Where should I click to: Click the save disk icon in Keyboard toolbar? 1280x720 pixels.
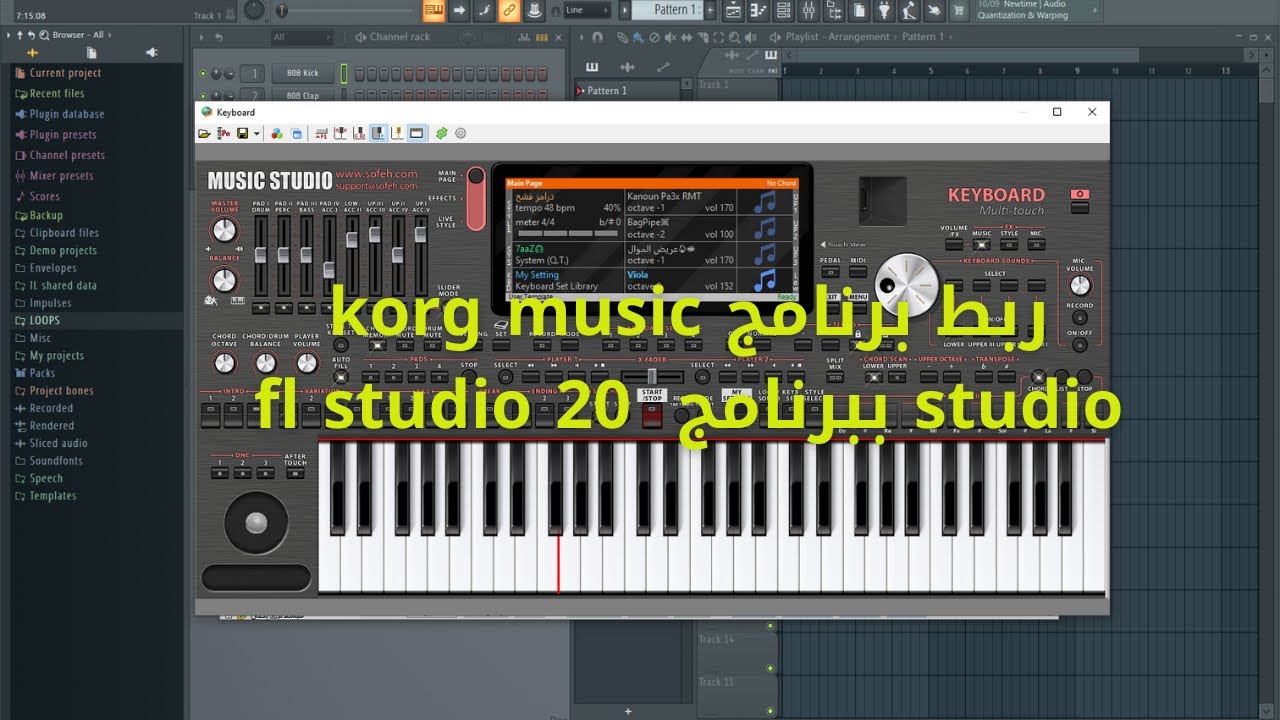[243, 133]
